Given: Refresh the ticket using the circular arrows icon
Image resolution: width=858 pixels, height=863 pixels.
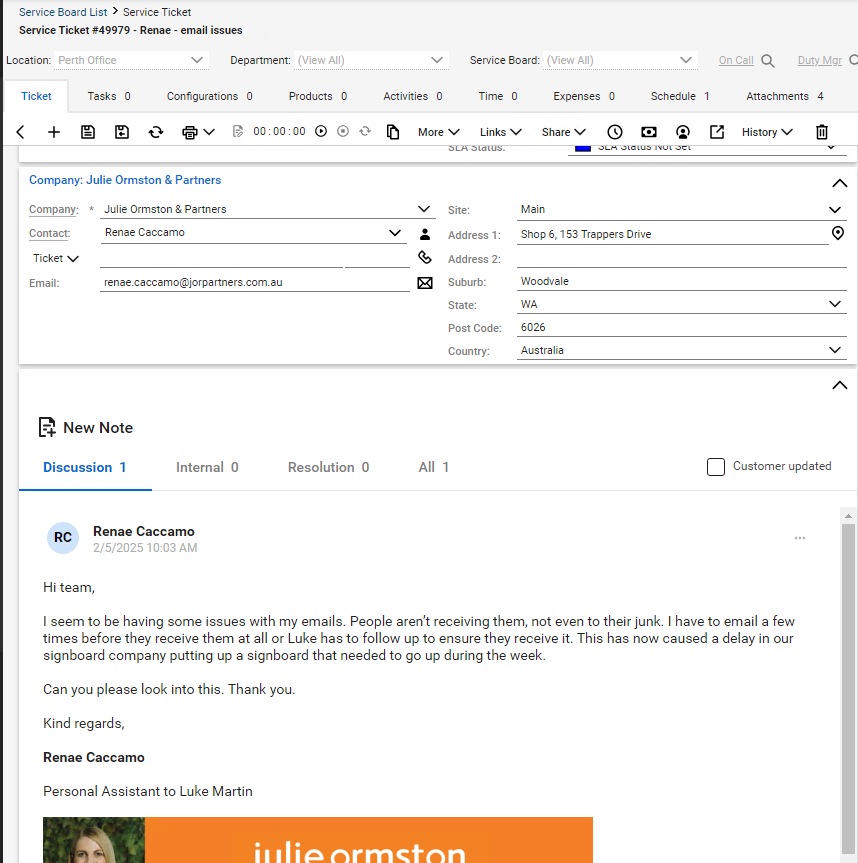Looking at the screenshot, I should 156,132.
